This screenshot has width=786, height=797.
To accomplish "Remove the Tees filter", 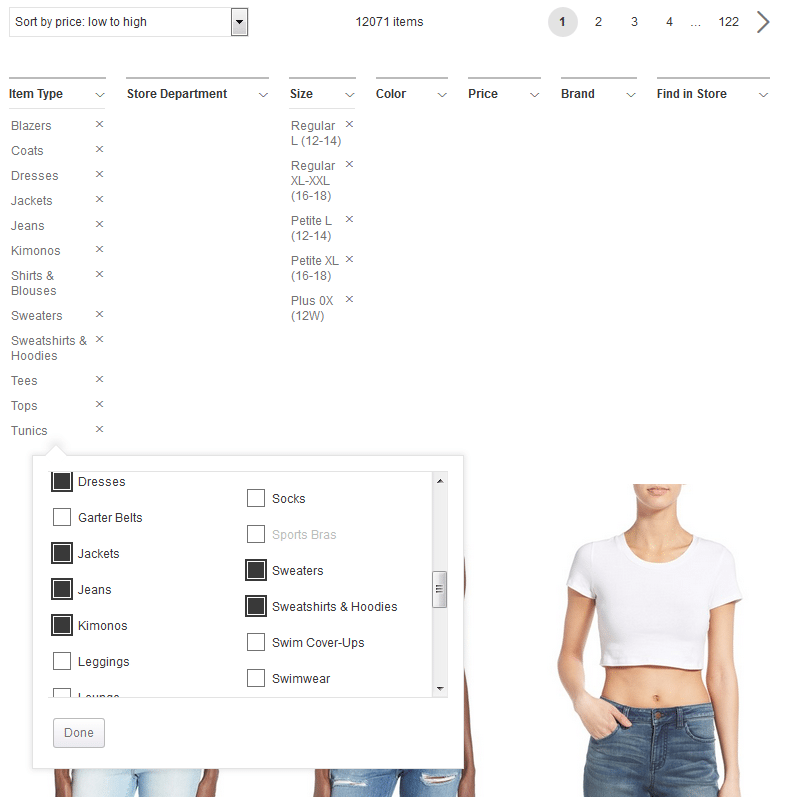I will click(x=100, y=379).
